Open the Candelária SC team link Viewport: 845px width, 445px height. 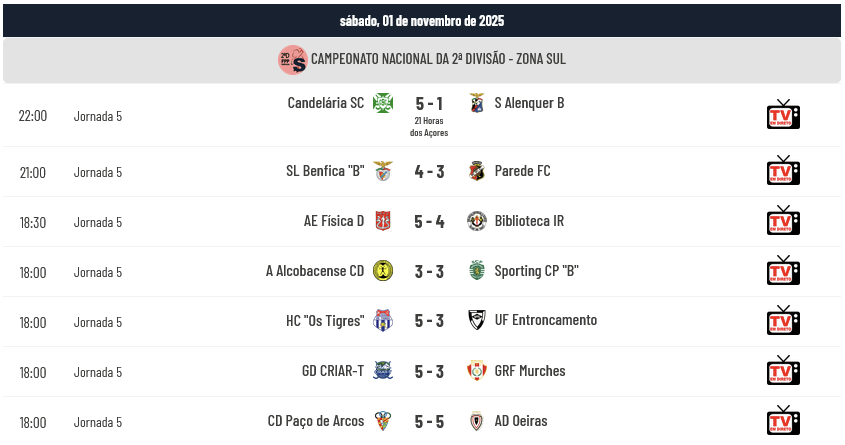(x=325, y=103)
